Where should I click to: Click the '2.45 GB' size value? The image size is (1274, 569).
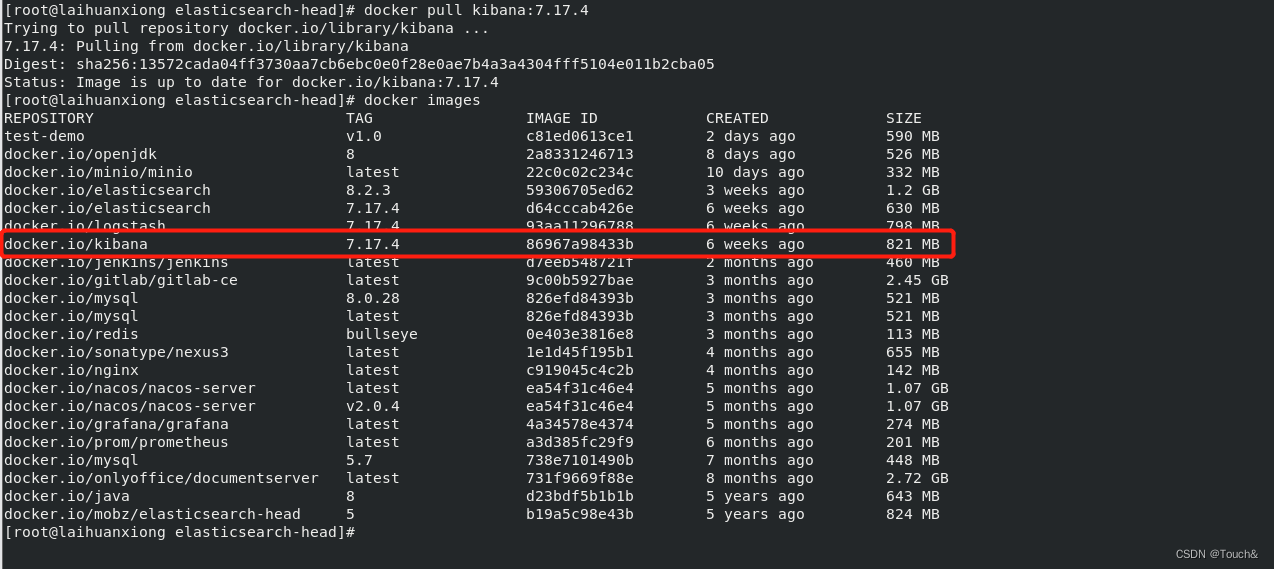pyautogui.click(x=917, y=280)
